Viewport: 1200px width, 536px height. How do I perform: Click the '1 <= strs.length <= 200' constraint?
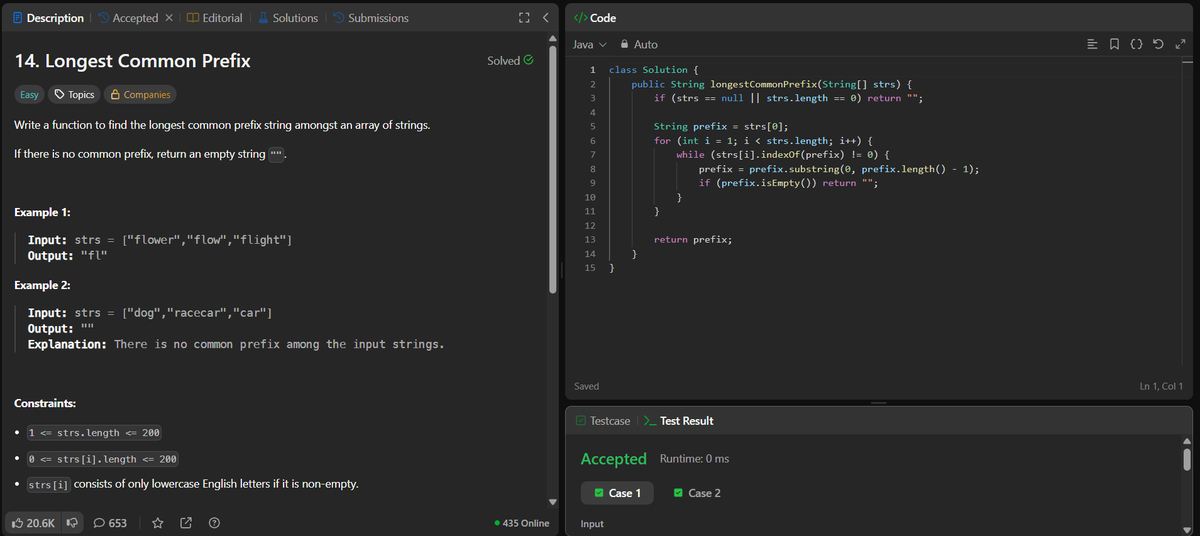tap(95, 433)
